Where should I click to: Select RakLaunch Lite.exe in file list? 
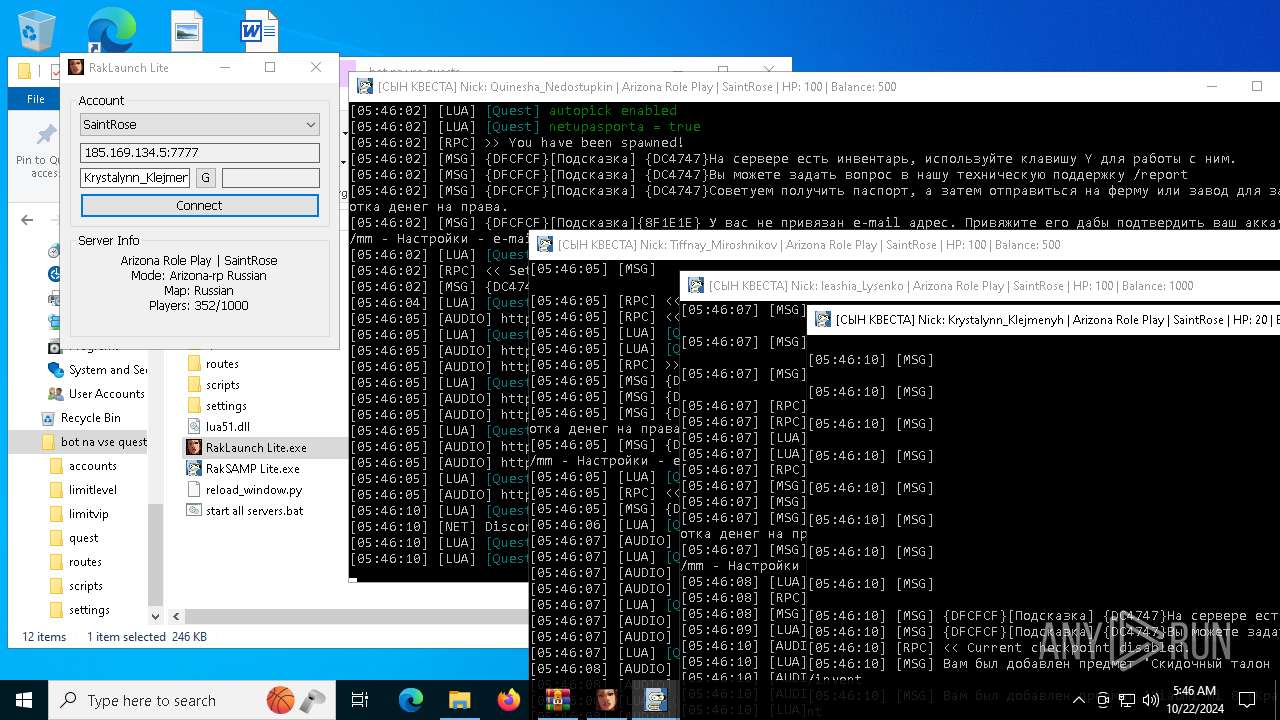coord(256,447)
